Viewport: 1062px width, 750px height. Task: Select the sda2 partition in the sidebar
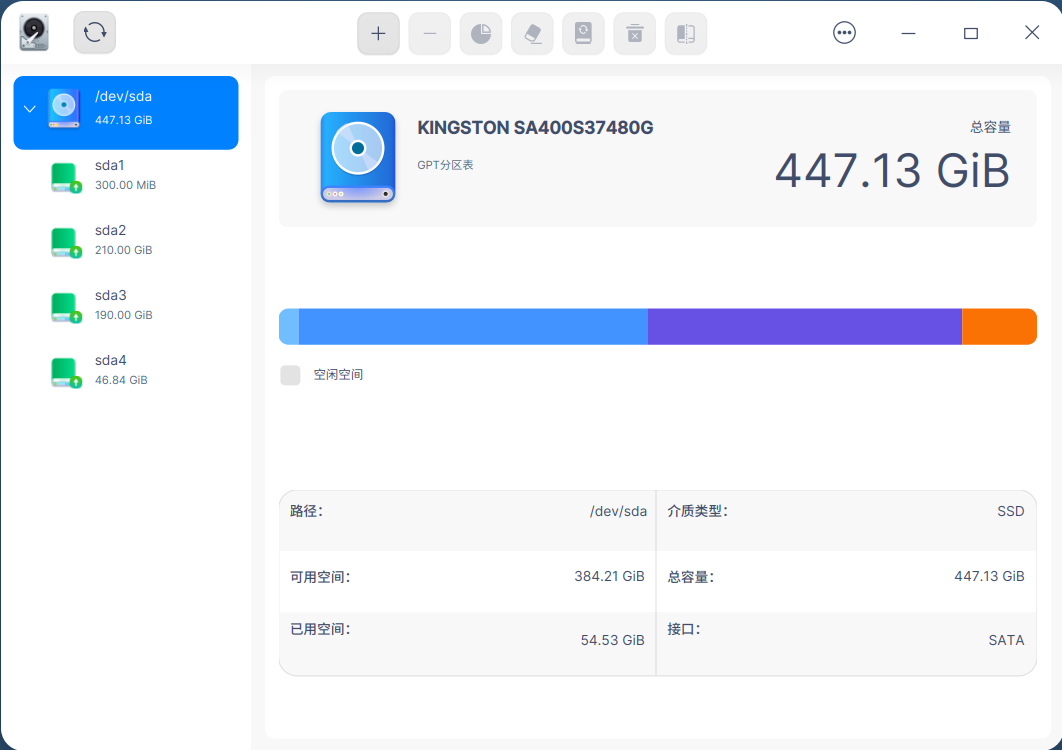pos(64,241)
